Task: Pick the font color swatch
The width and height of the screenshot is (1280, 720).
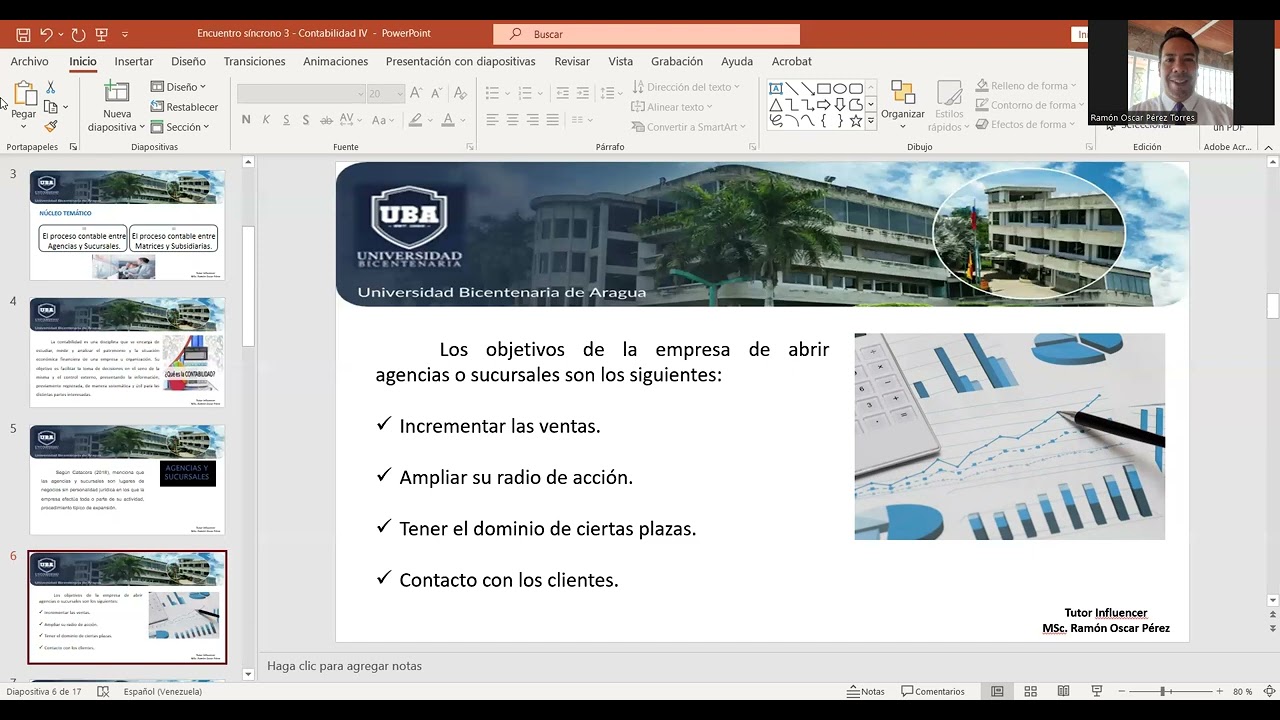Action: [447, 120]
